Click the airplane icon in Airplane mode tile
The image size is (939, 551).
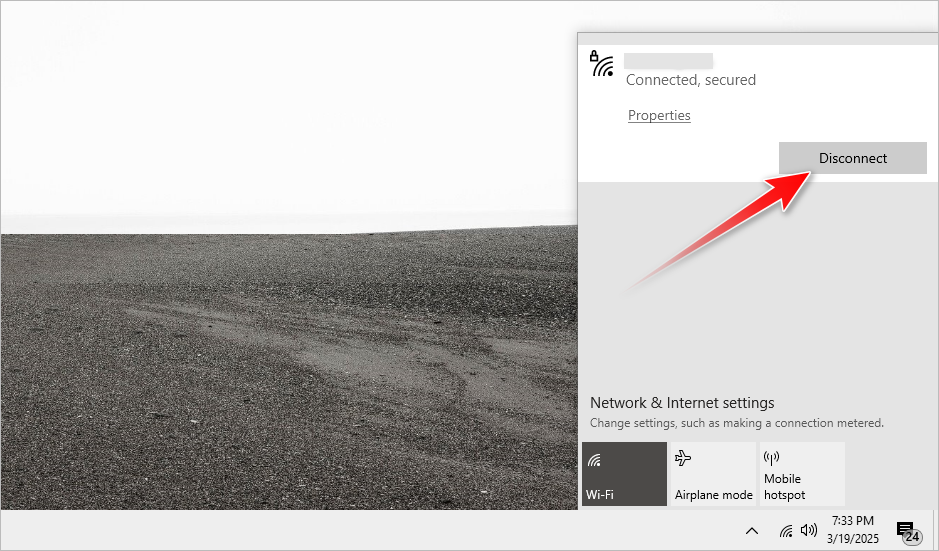tap(683, 459)
